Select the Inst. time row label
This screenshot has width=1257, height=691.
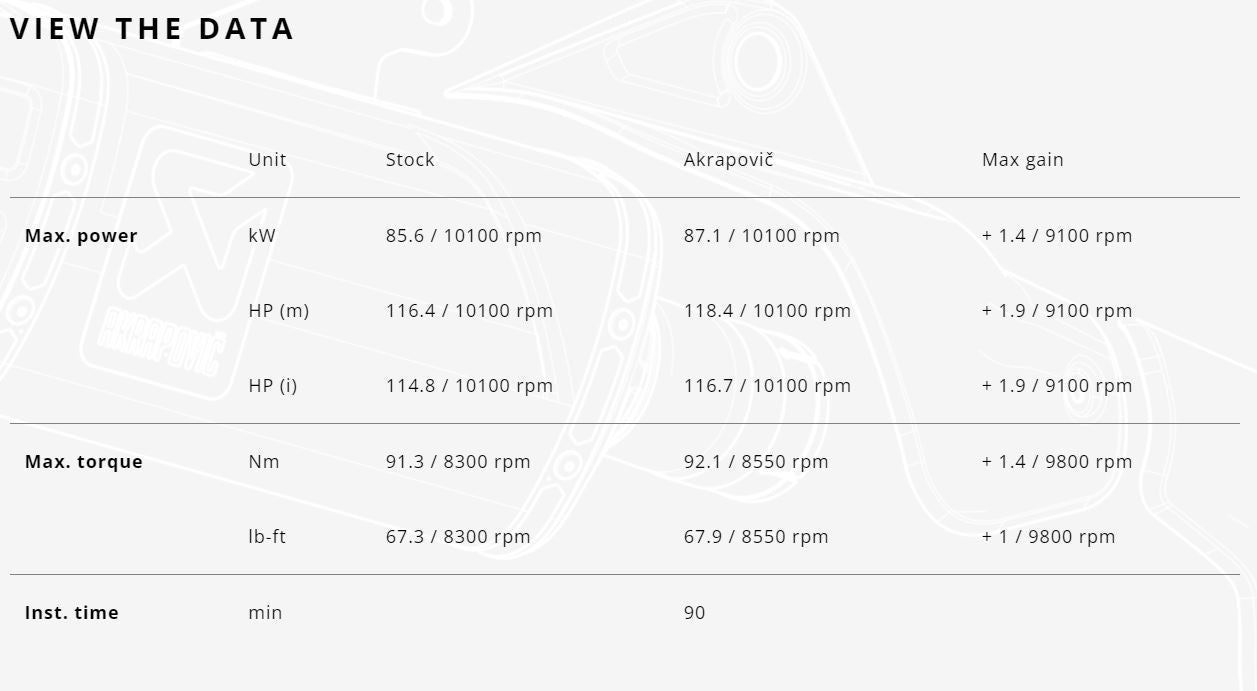[71, 613]
